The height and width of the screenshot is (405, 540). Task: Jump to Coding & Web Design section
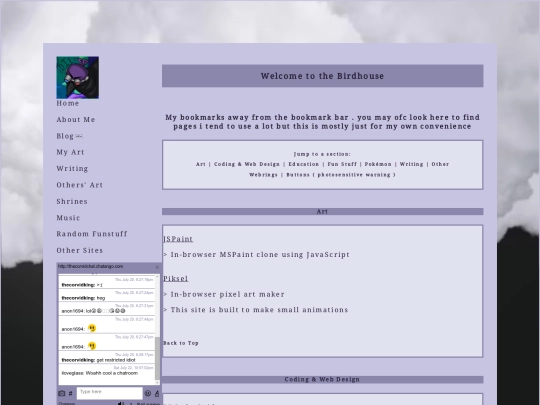click(x=247, y=164)
